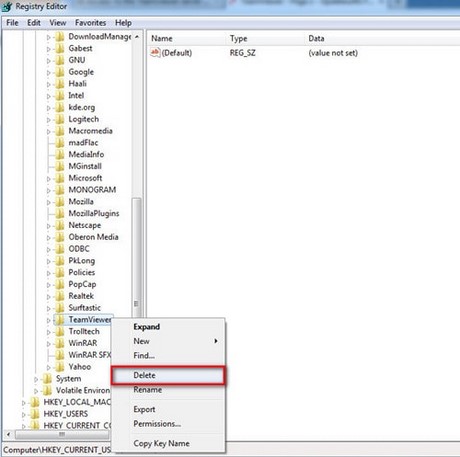Expand the HKEY_LOCAL_MACHINE hive

(x=23, y=403)
